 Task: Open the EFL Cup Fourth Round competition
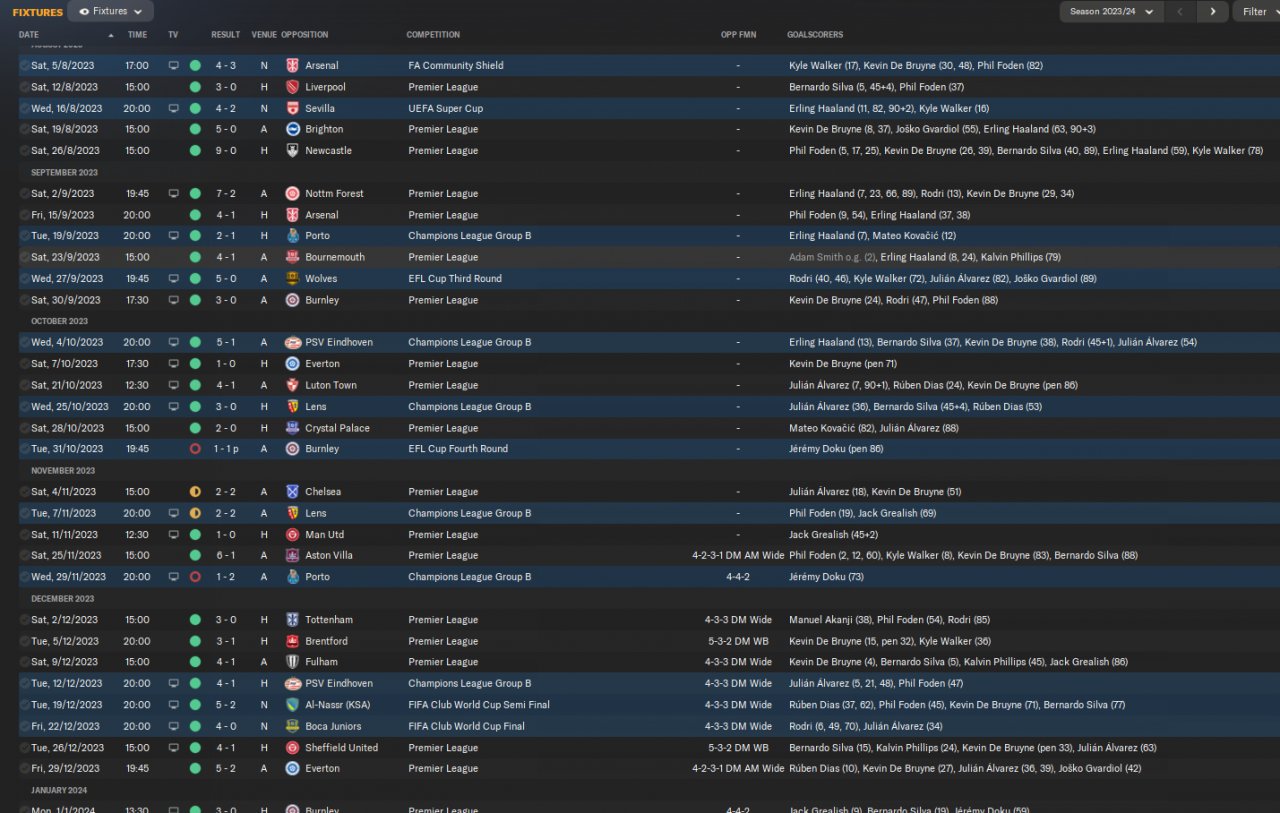tap(458, 449)
